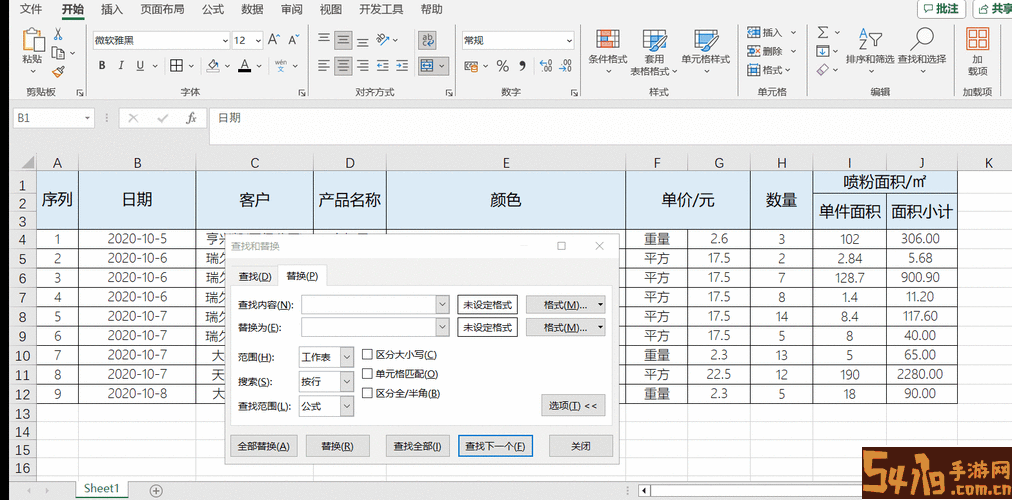The height and width of the screenshot is (500, 1012).
Task: Open the 公式 ribbon tab
Action: point(212,10)
